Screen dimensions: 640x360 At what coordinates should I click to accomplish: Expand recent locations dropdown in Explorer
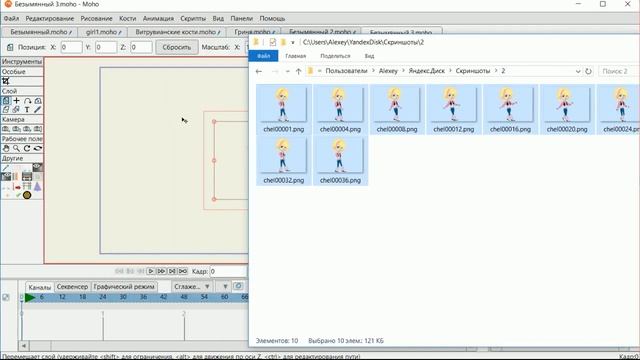[x=288, y=71]
